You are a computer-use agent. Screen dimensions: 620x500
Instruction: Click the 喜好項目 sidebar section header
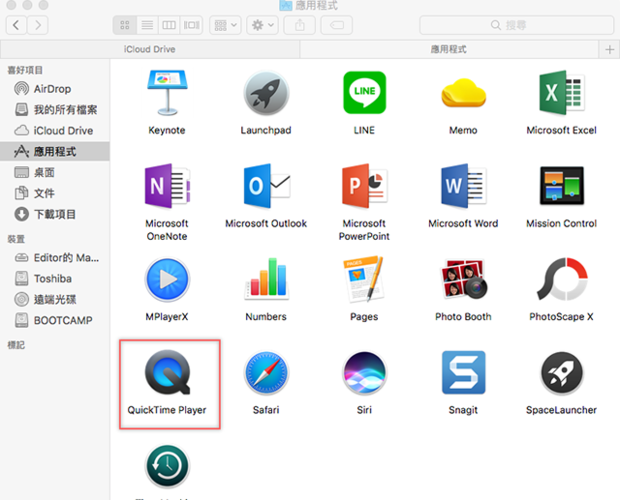click(x=25, y=70)
